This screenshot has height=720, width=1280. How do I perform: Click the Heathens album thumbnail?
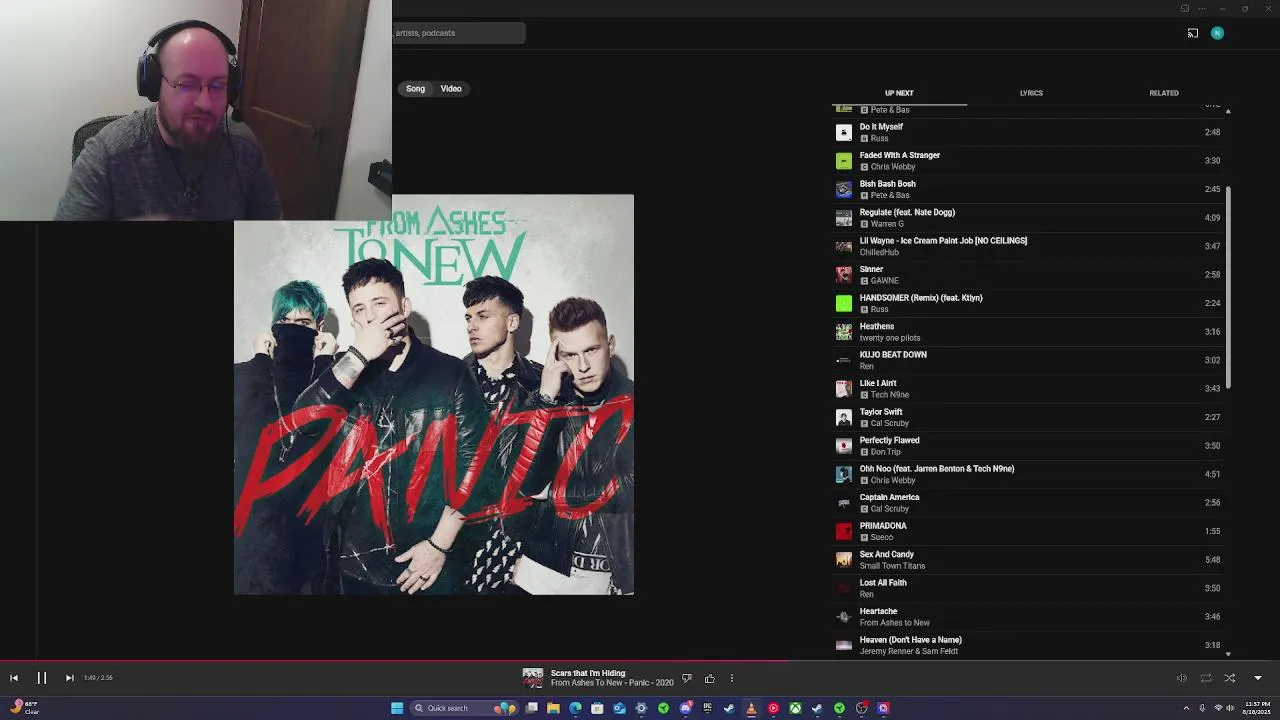844,332
